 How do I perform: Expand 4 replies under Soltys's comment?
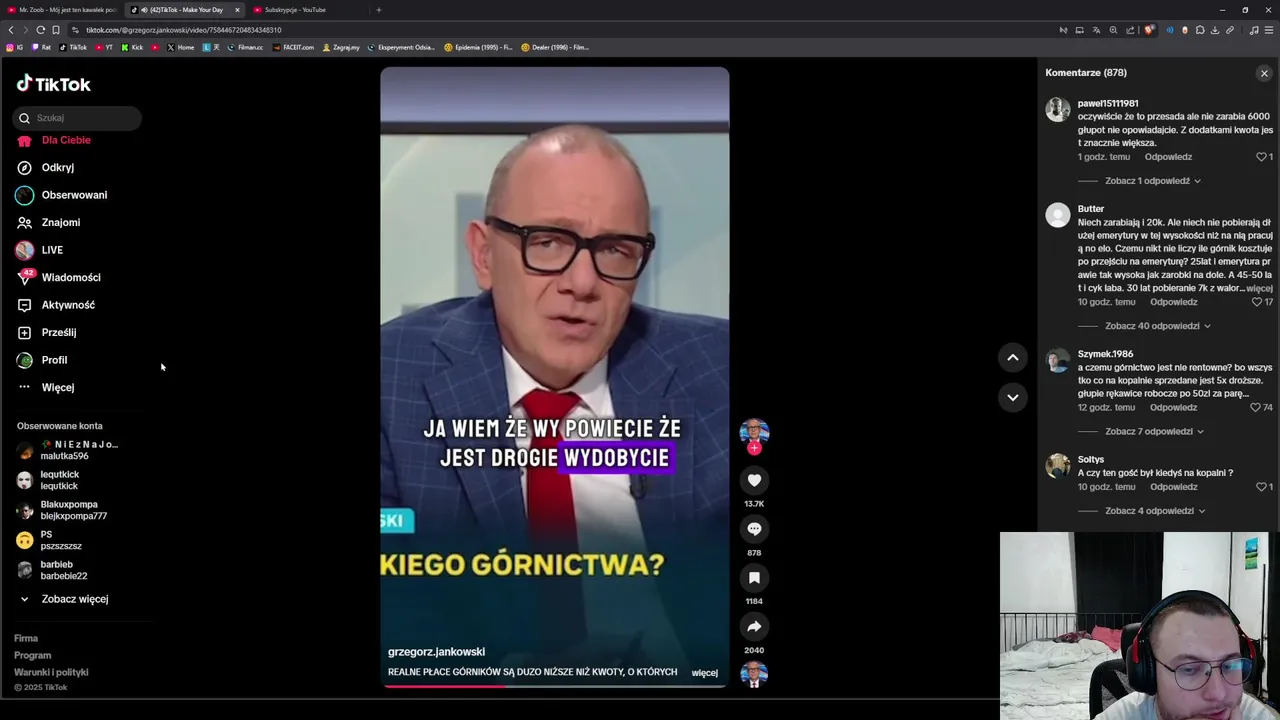click(x=1155, y=511)
